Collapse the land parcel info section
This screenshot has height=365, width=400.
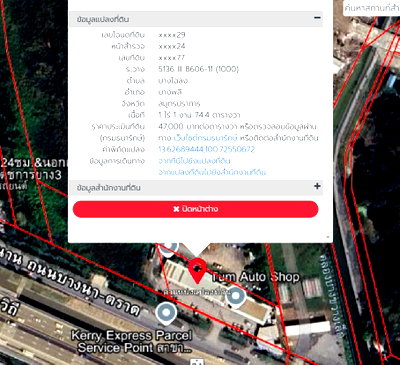point(317,18)
